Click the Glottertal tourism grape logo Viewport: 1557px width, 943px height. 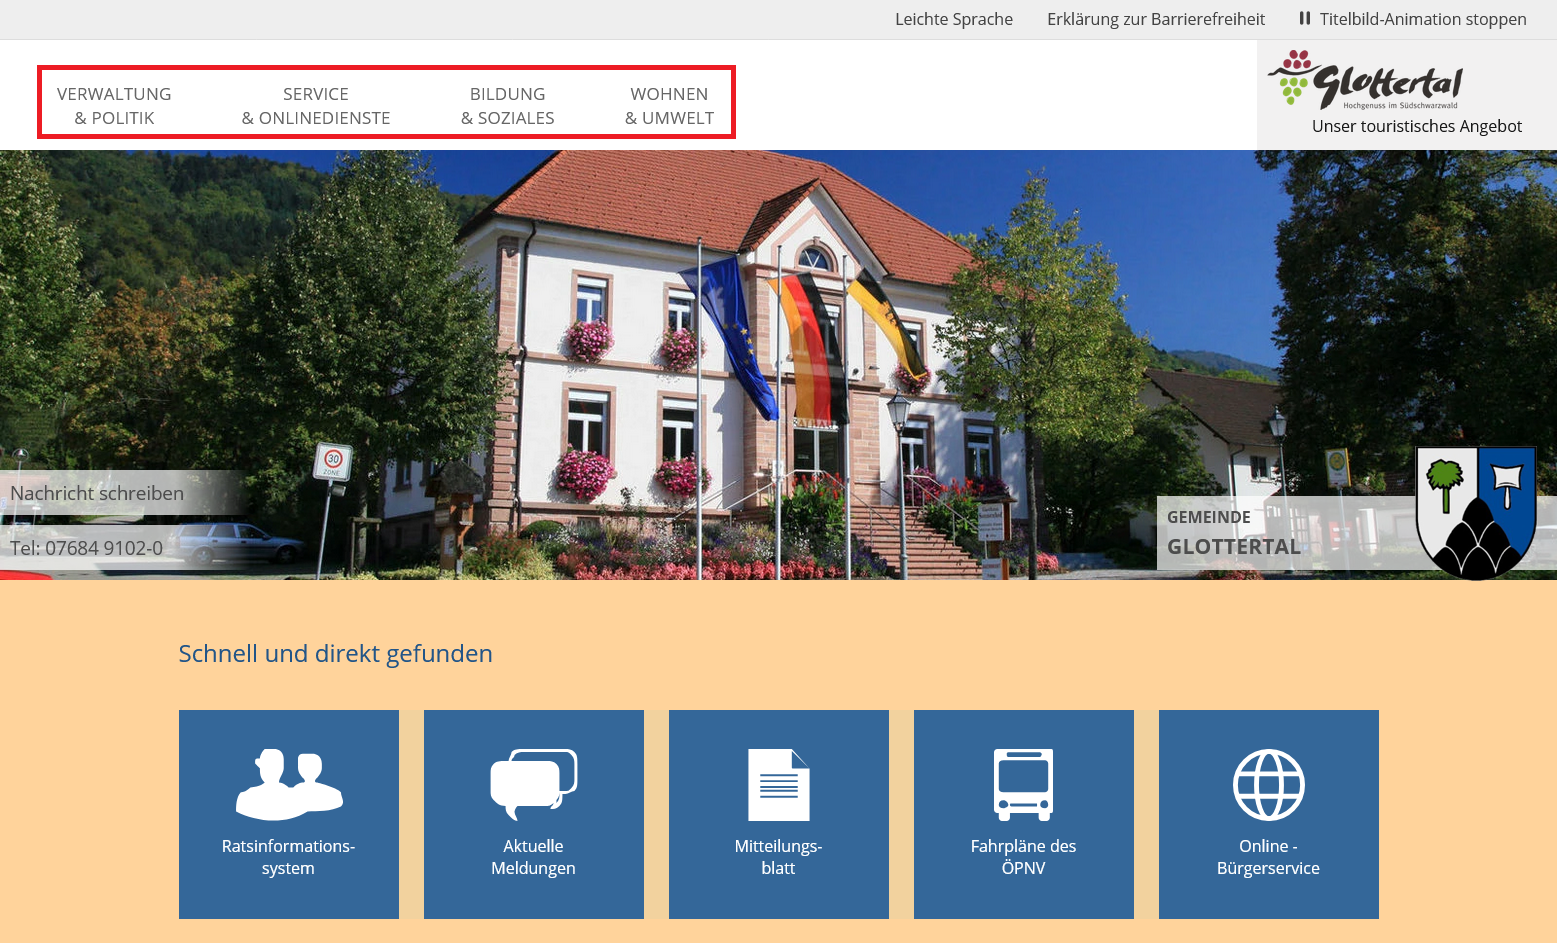(x=1366, y=80)
